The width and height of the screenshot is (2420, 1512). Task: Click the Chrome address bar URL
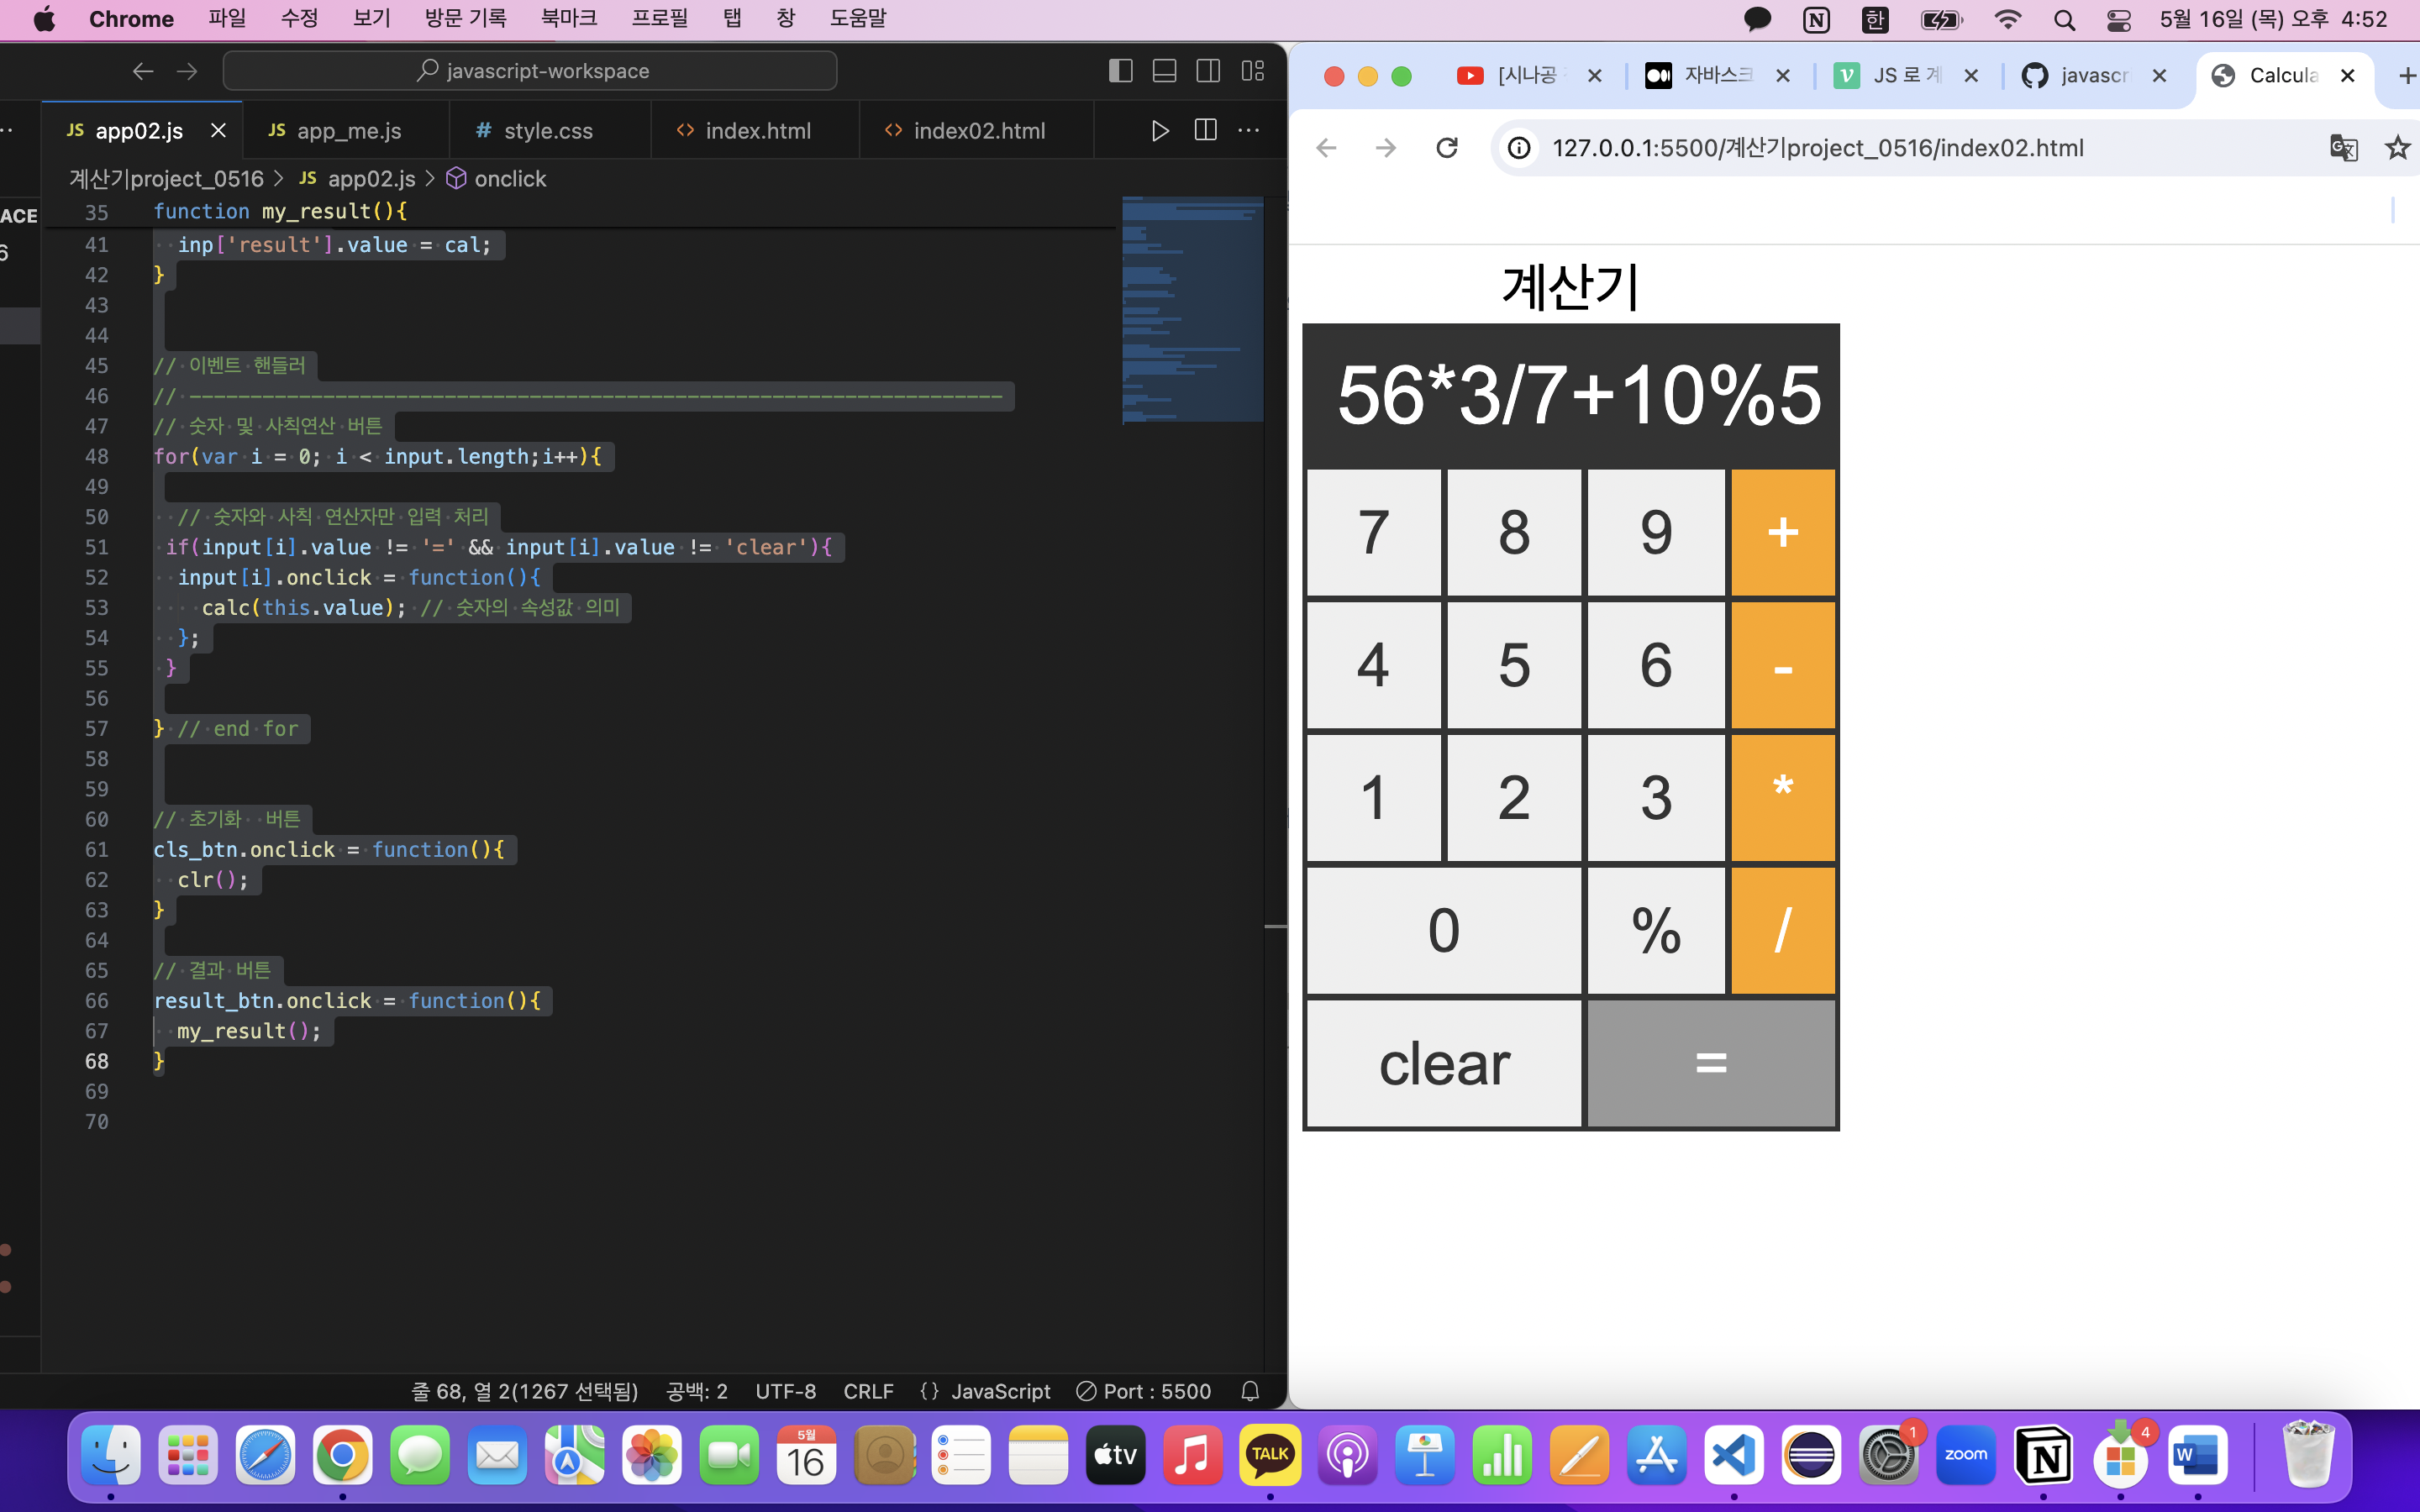coord(1817,148)
